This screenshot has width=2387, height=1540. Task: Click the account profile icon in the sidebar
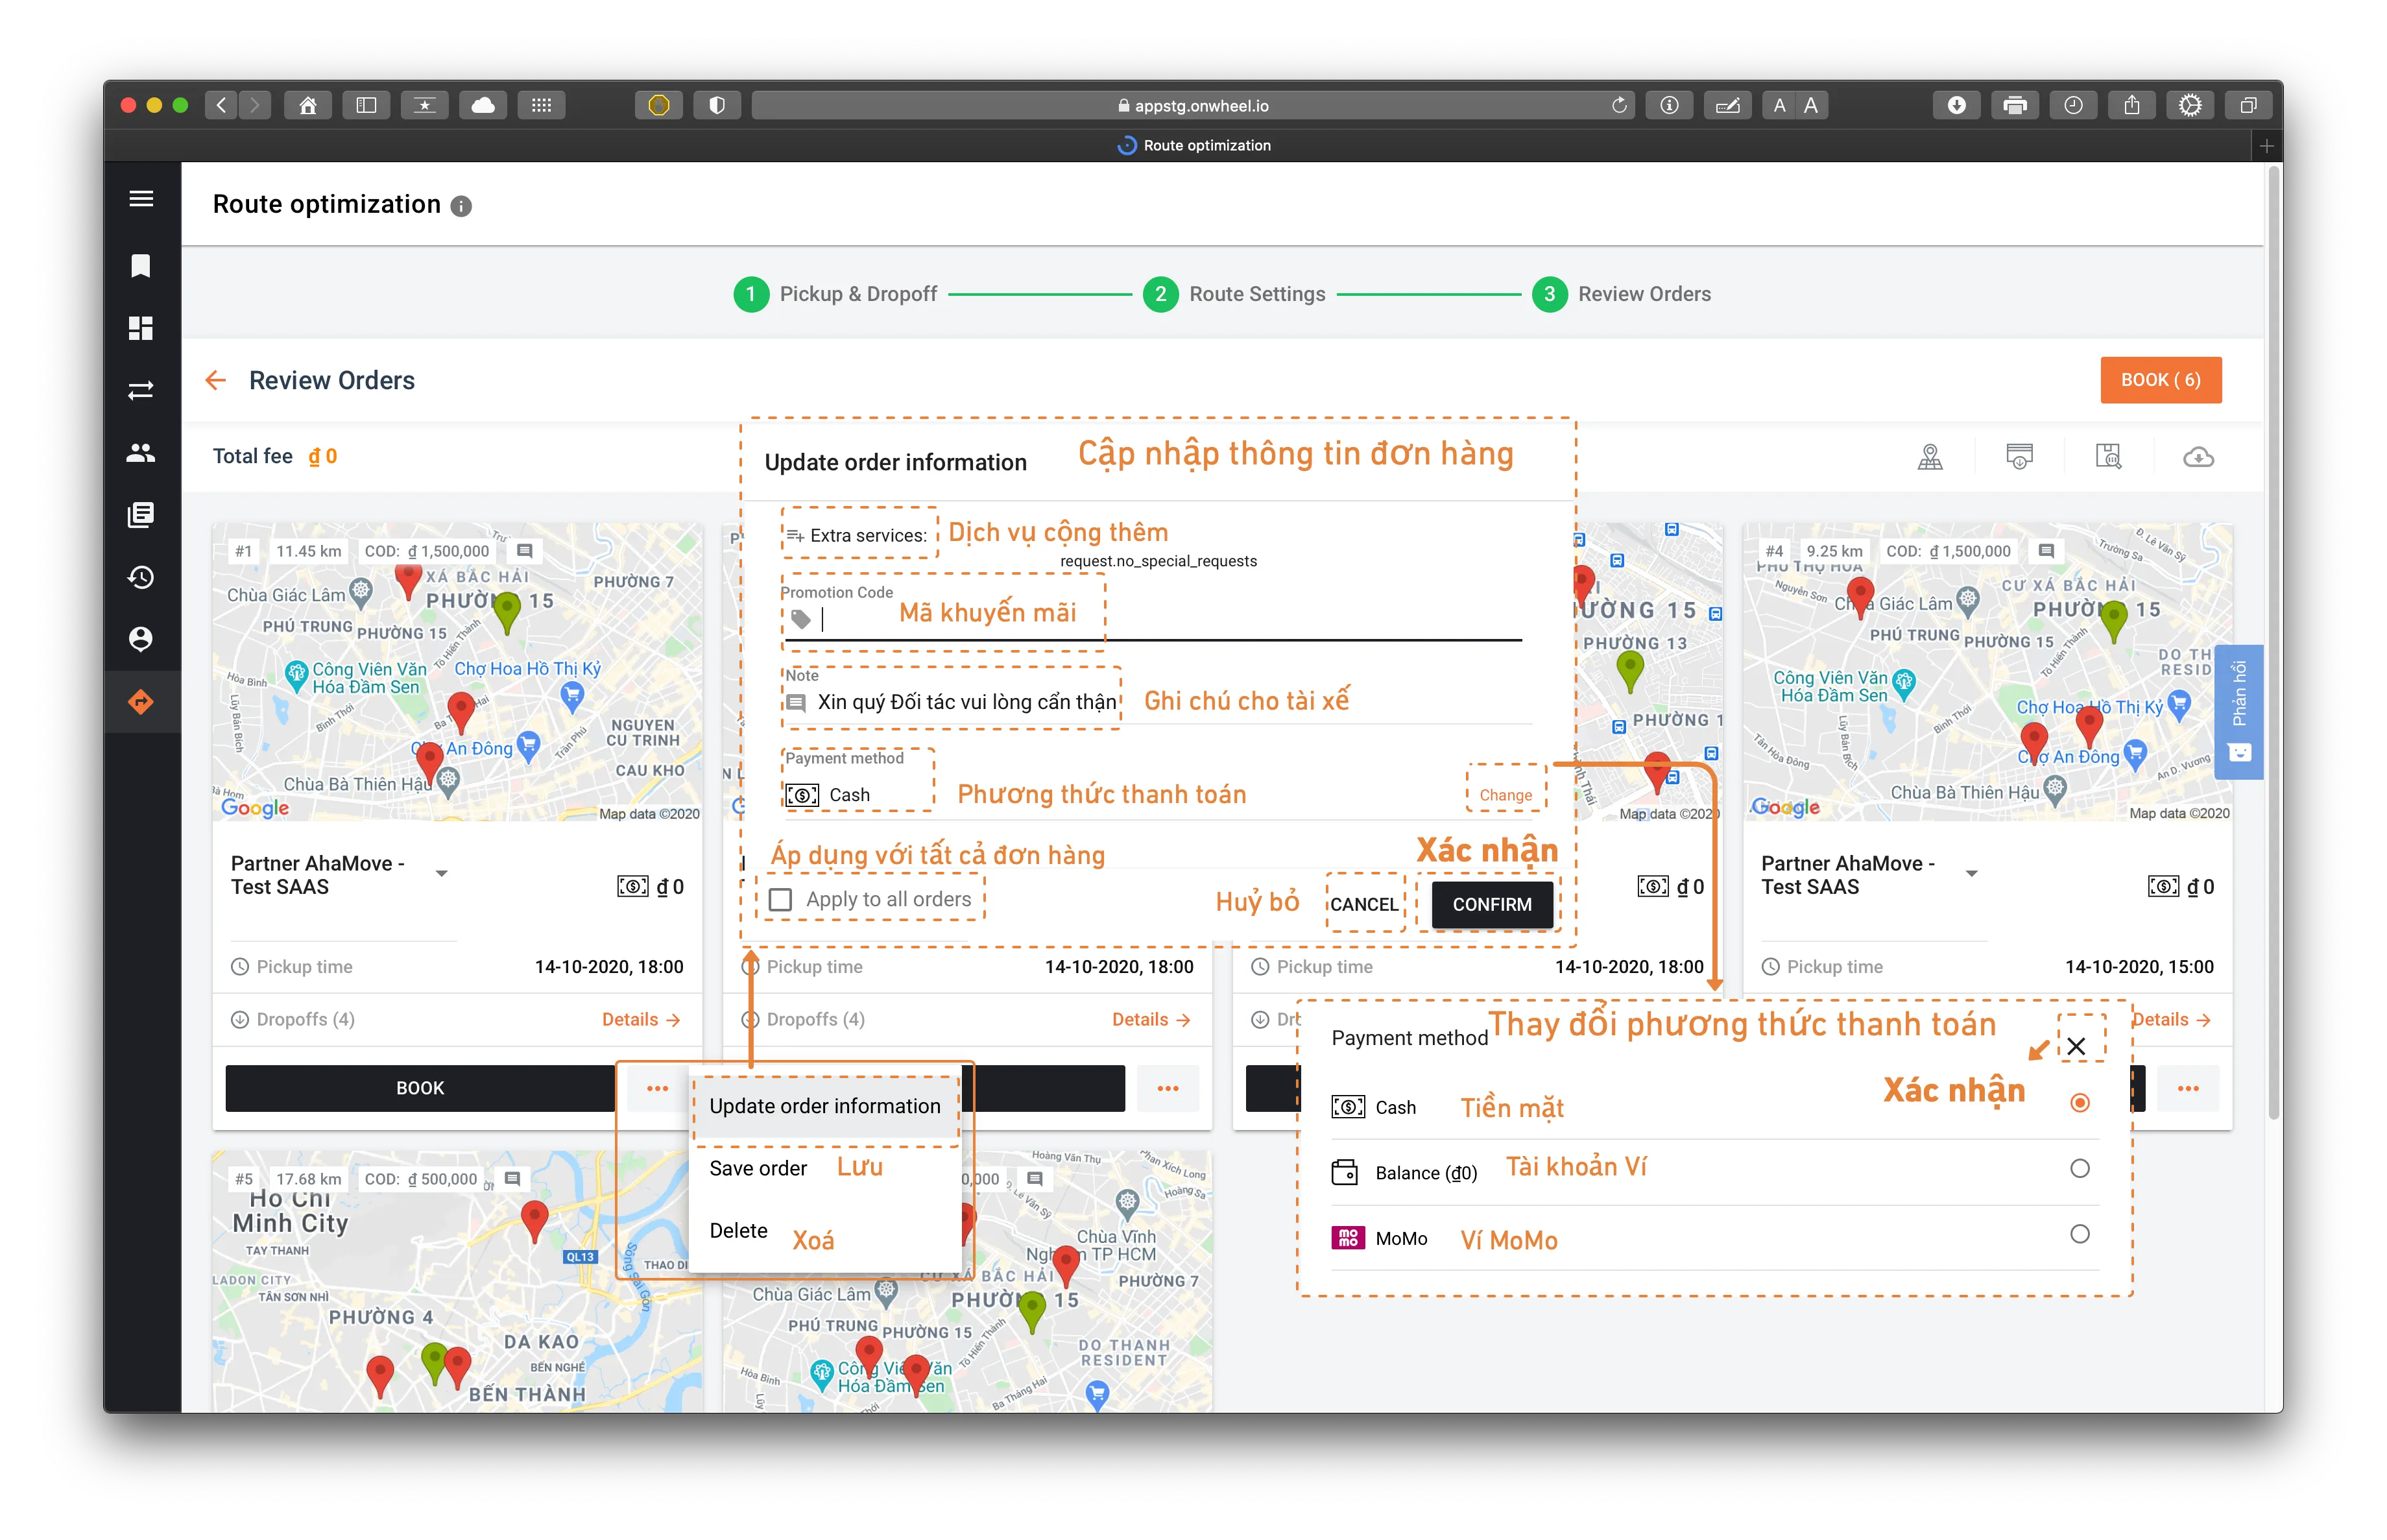pyautogui.click(x=141, y=639)
